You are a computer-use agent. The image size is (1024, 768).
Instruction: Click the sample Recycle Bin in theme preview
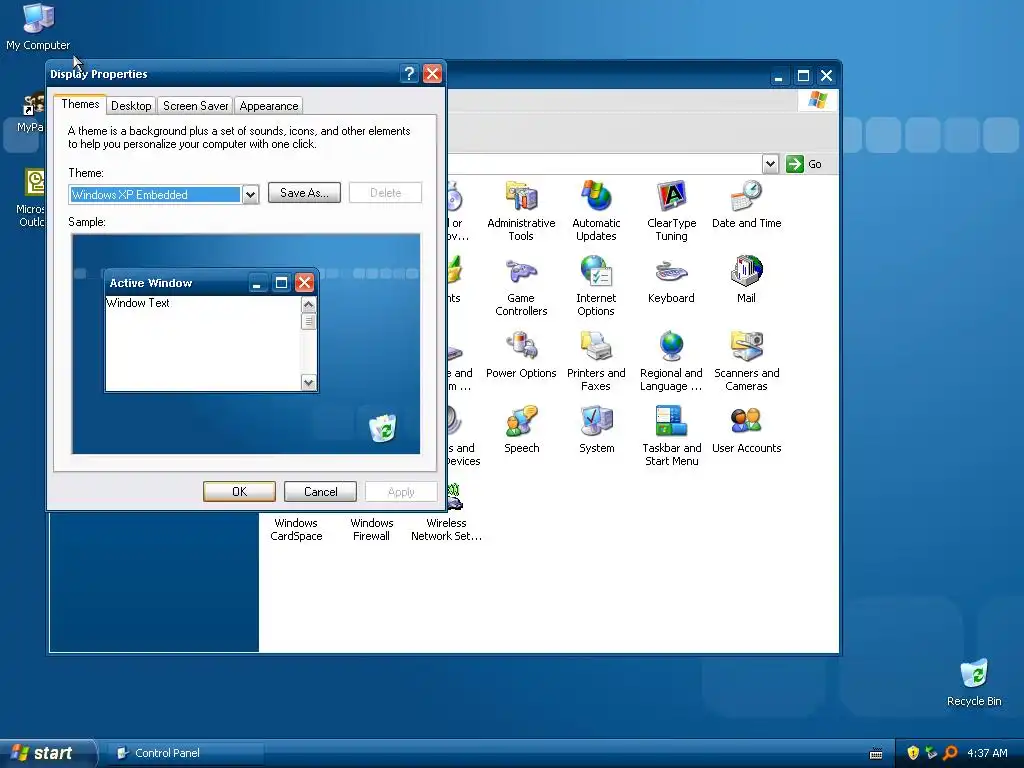tap(383, 428)
